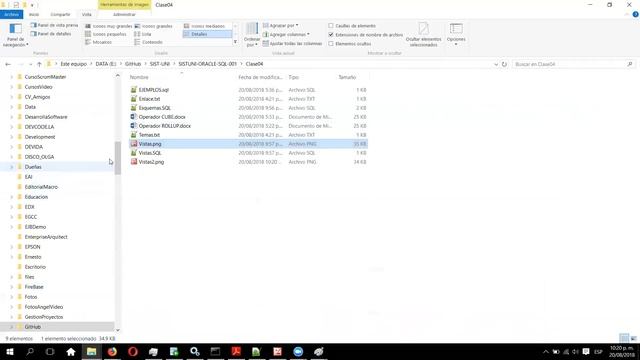Choose Iconos grandes layout
The height and width of the screenshot is (360, 640).
click(x=153, y=26)
